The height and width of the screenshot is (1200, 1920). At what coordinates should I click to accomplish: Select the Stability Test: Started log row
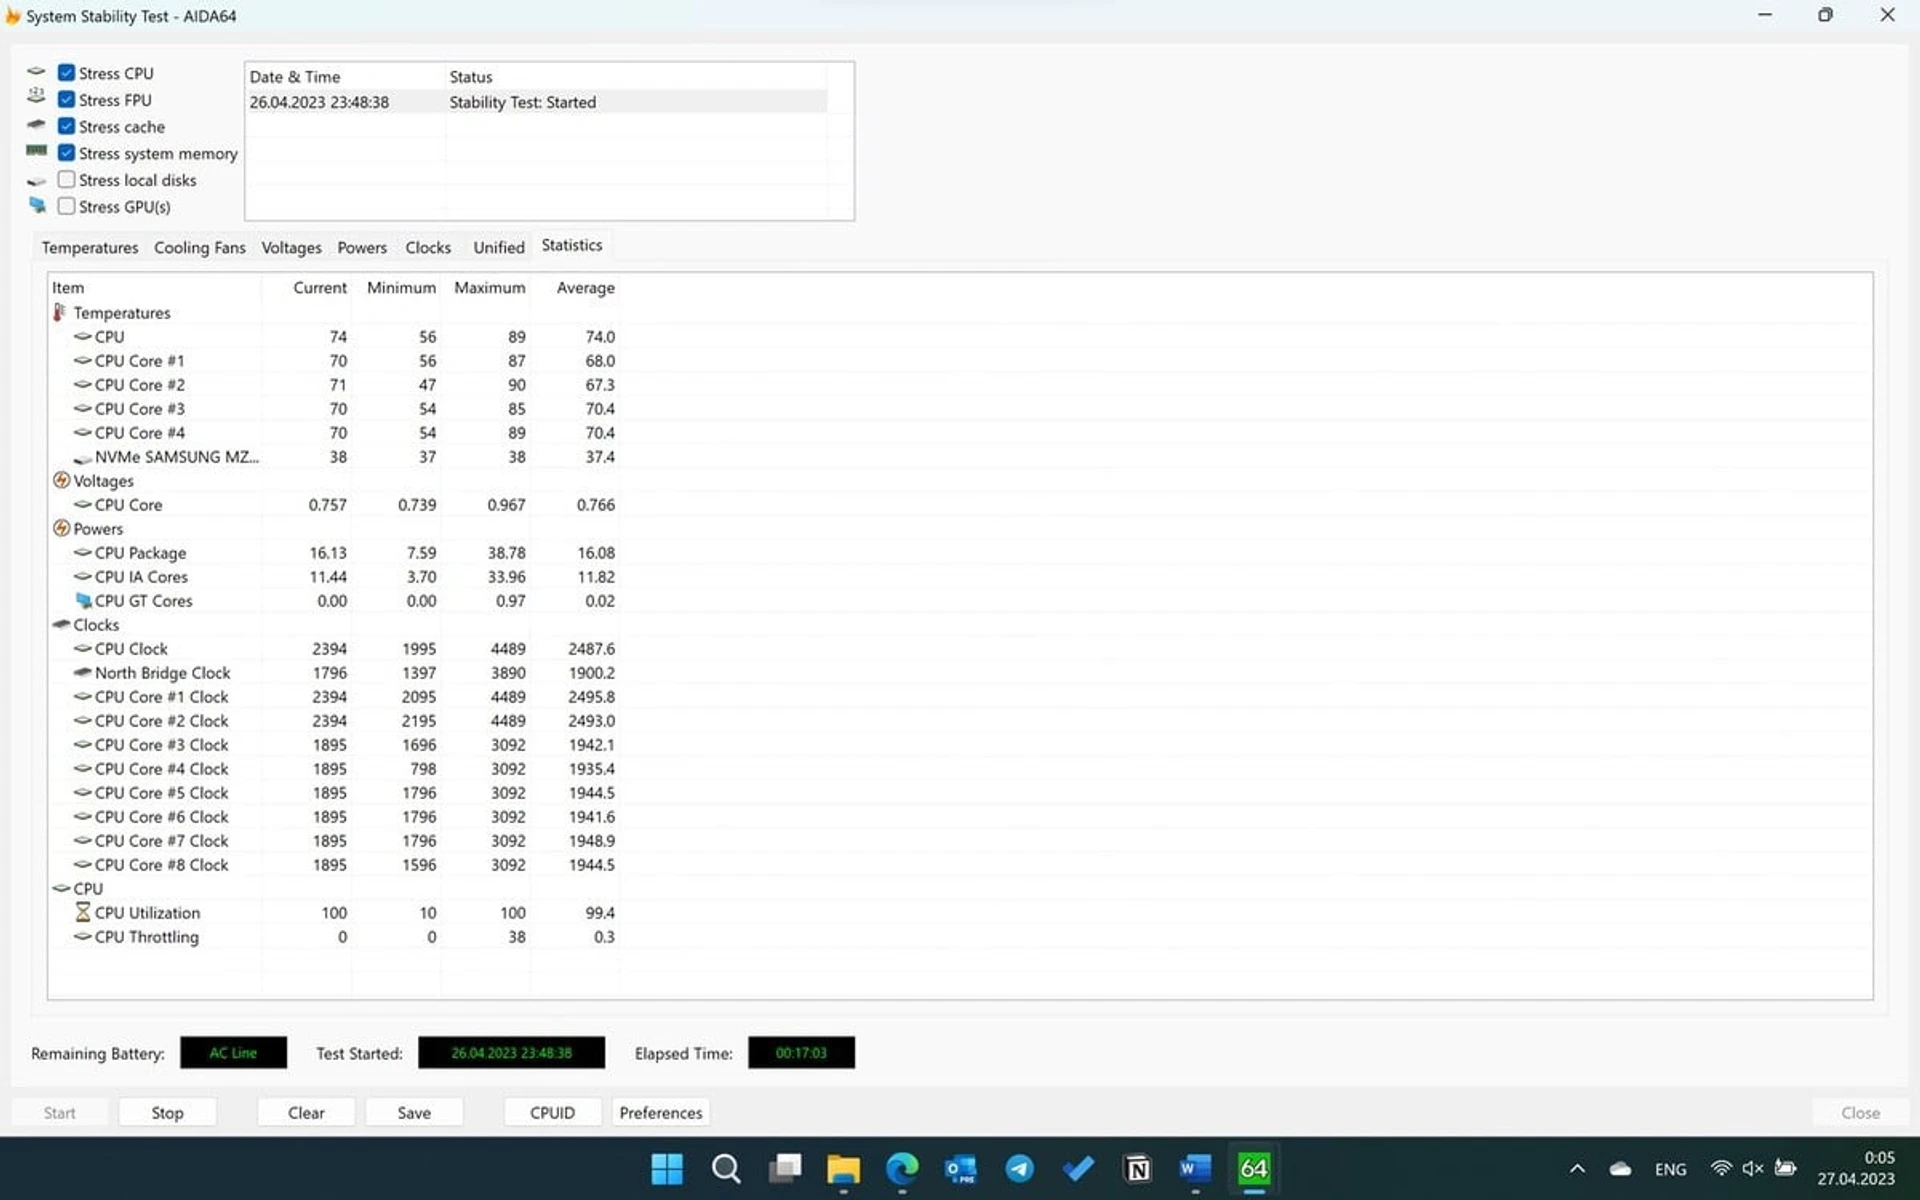click(536, 102)
